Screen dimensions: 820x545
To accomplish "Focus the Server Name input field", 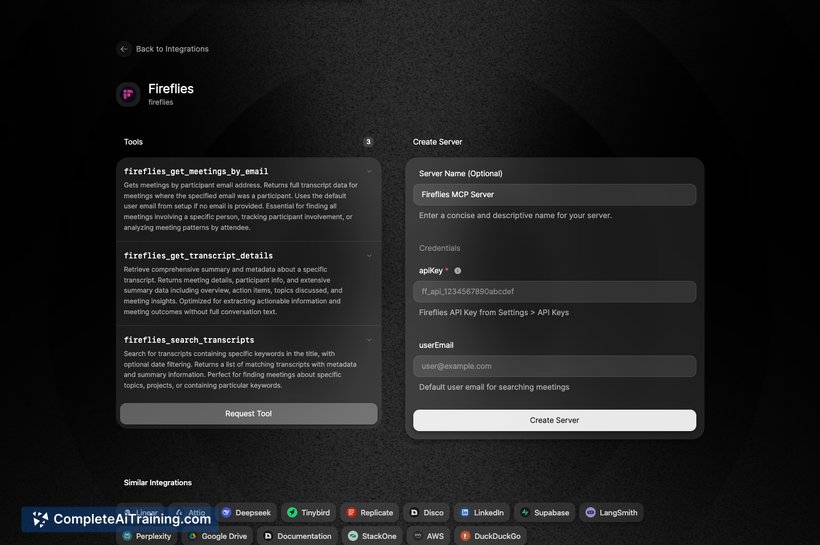I will (x=554, y=195).
